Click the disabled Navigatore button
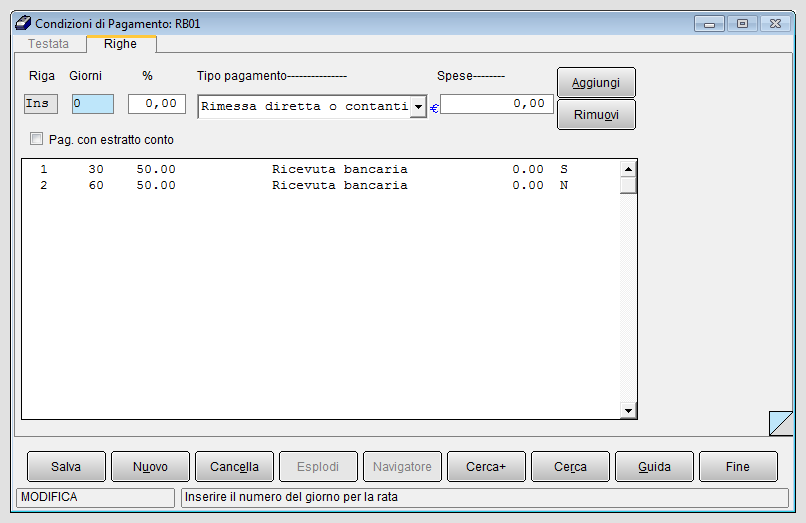Viewport: 806px width, 523px height. click(402, 466)
